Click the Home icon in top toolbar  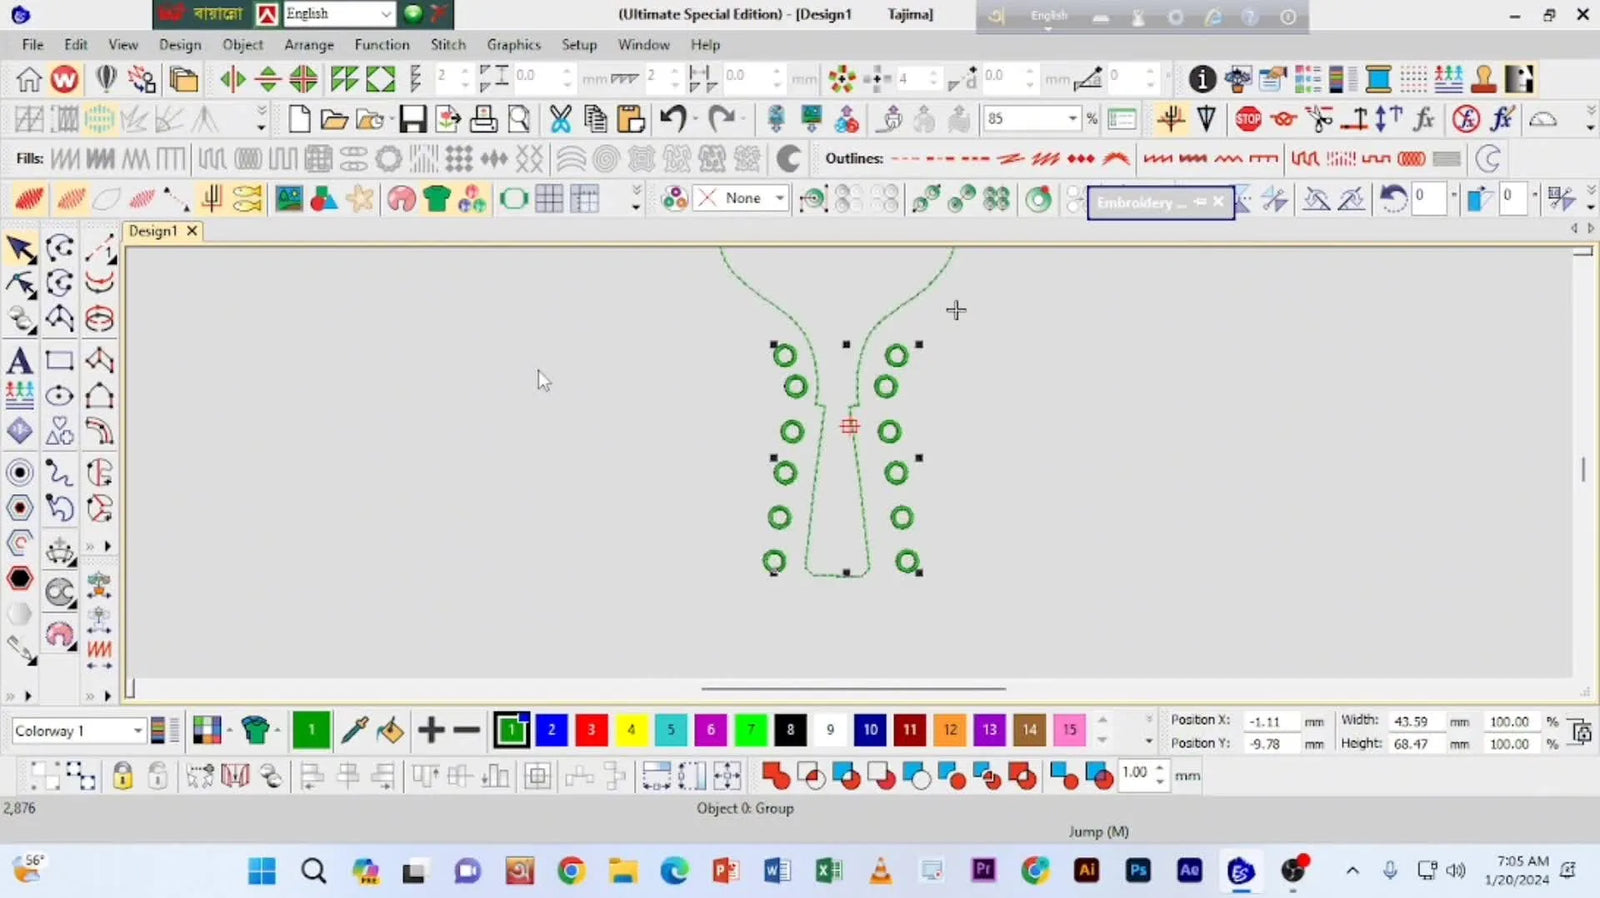tap(28, 79)
